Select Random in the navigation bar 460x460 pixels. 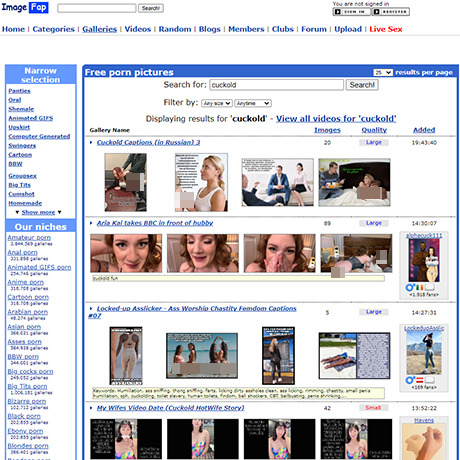click(175, 29)
